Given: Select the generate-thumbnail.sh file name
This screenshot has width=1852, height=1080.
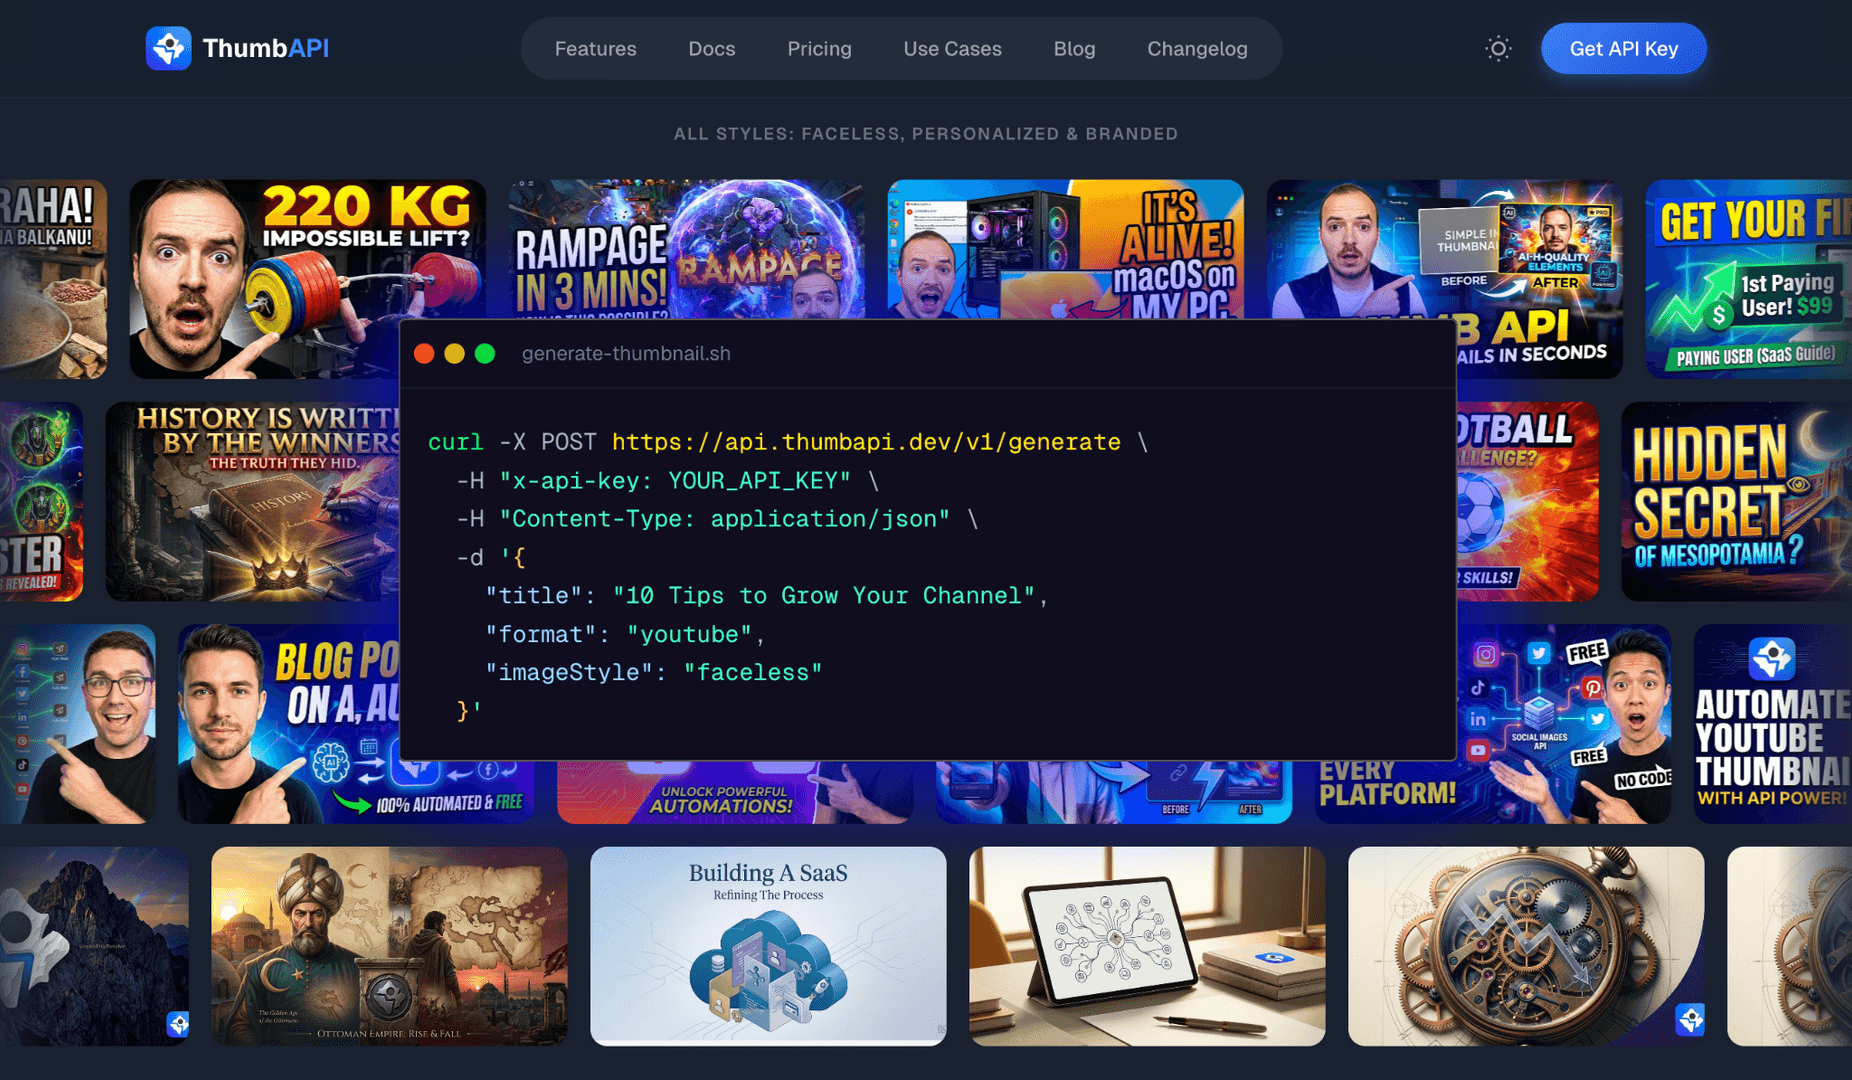Looking at the screenshot, I should tap(626, 354).
